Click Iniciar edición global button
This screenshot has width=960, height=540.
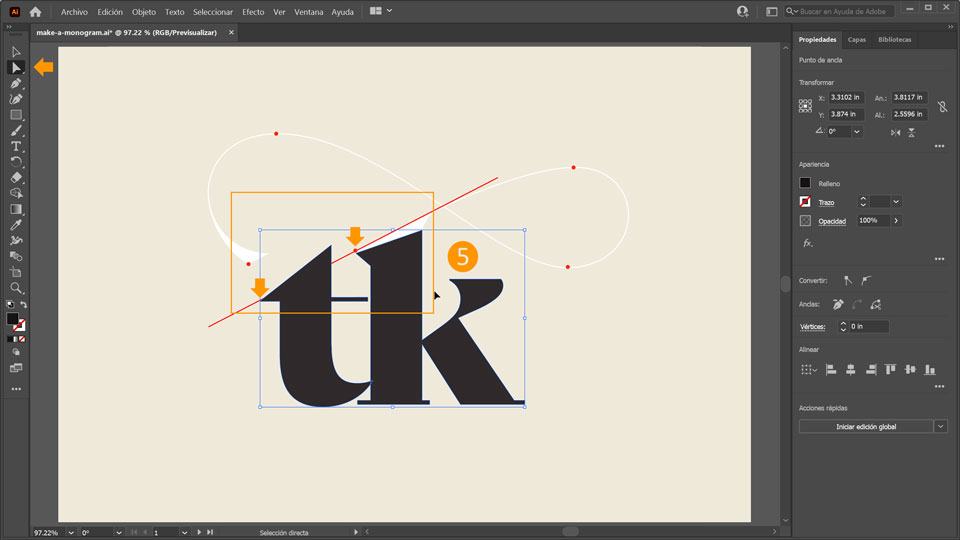tap(866, 427)
